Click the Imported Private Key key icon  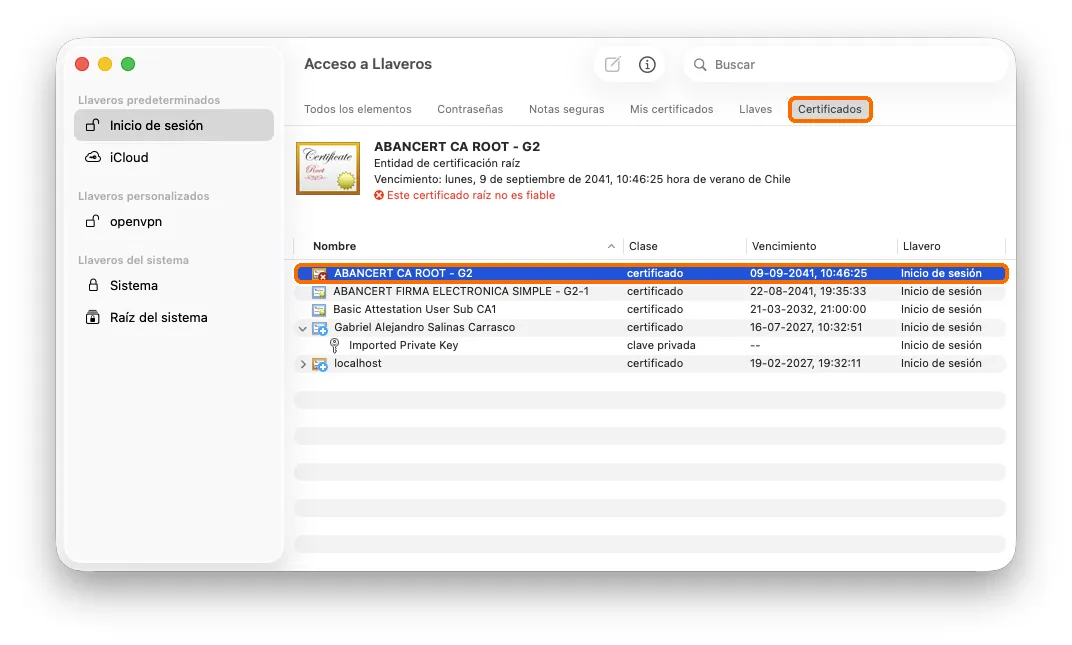pos(334,345)
